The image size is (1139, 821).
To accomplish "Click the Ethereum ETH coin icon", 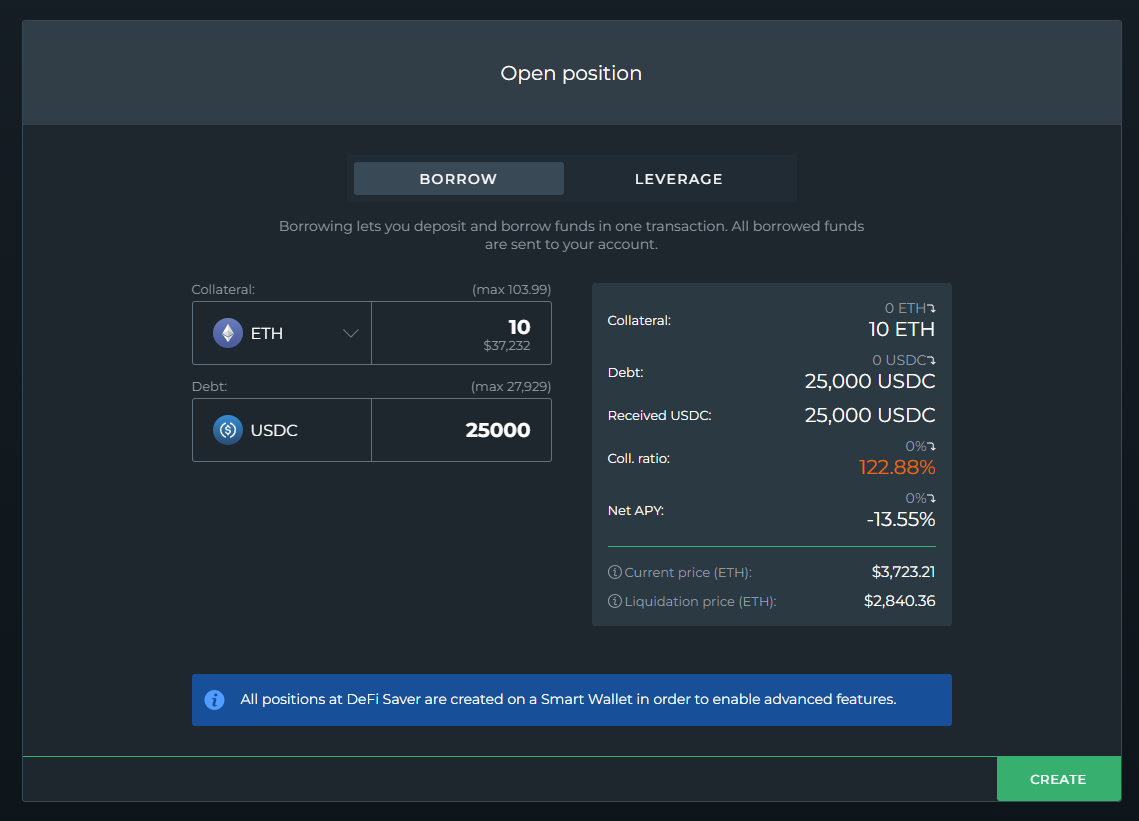I will click(x=228, y=333).
